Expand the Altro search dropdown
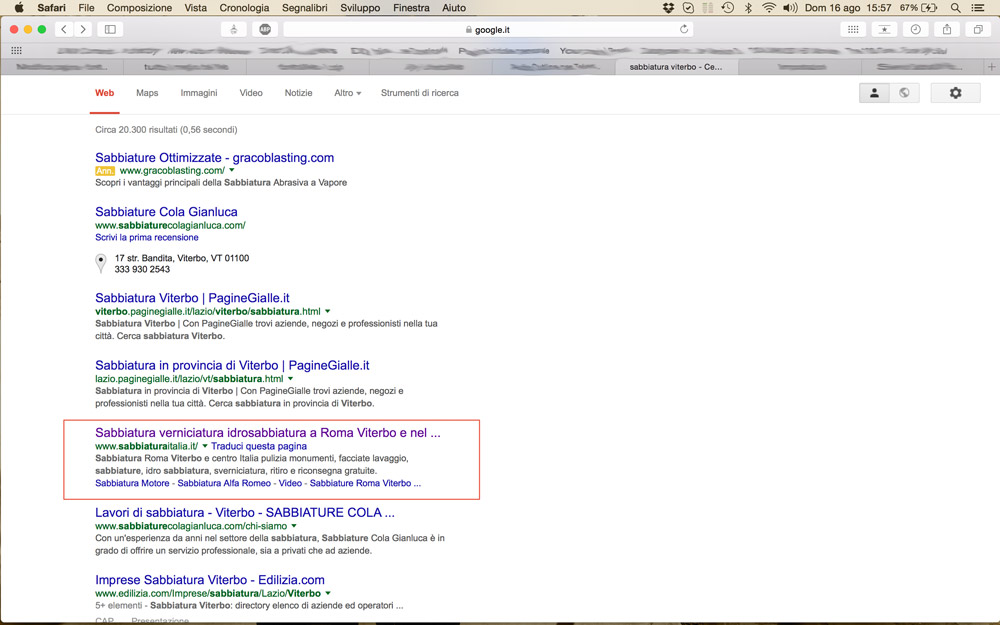Viewport: 1000px width, 625px height. click(348, 93)
